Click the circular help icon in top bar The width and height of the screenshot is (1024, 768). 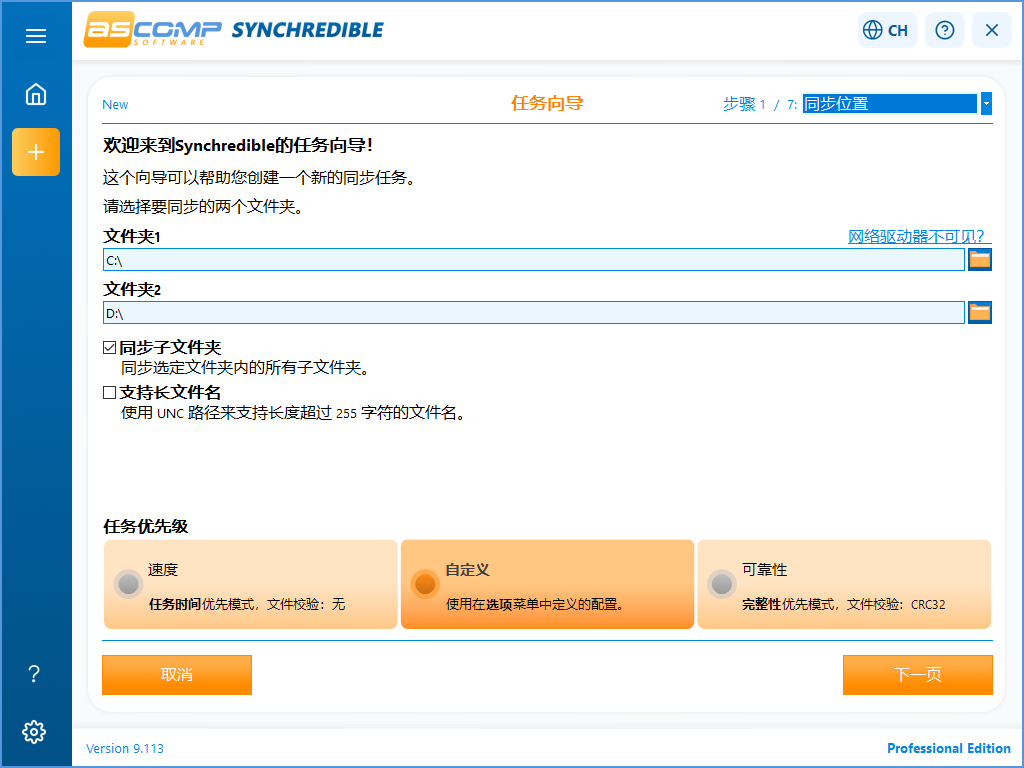click(x=944, y=30)
